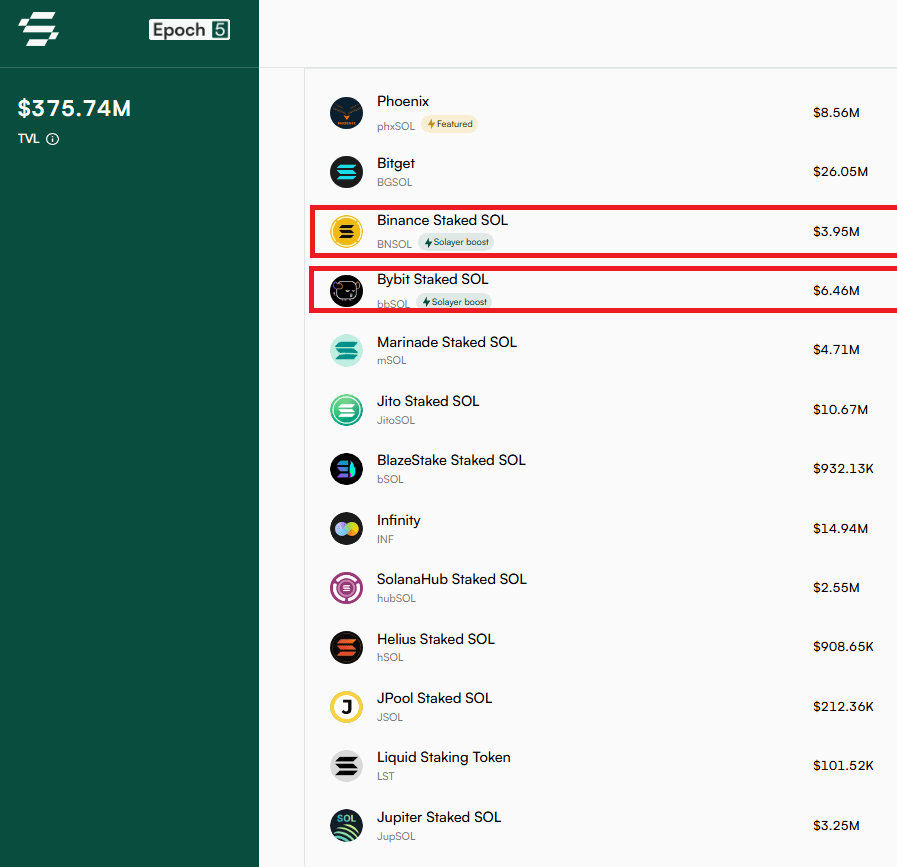Click the Featured badge on Phoenix
Viewport: 897px width, 867px height.
coord(449,124)
